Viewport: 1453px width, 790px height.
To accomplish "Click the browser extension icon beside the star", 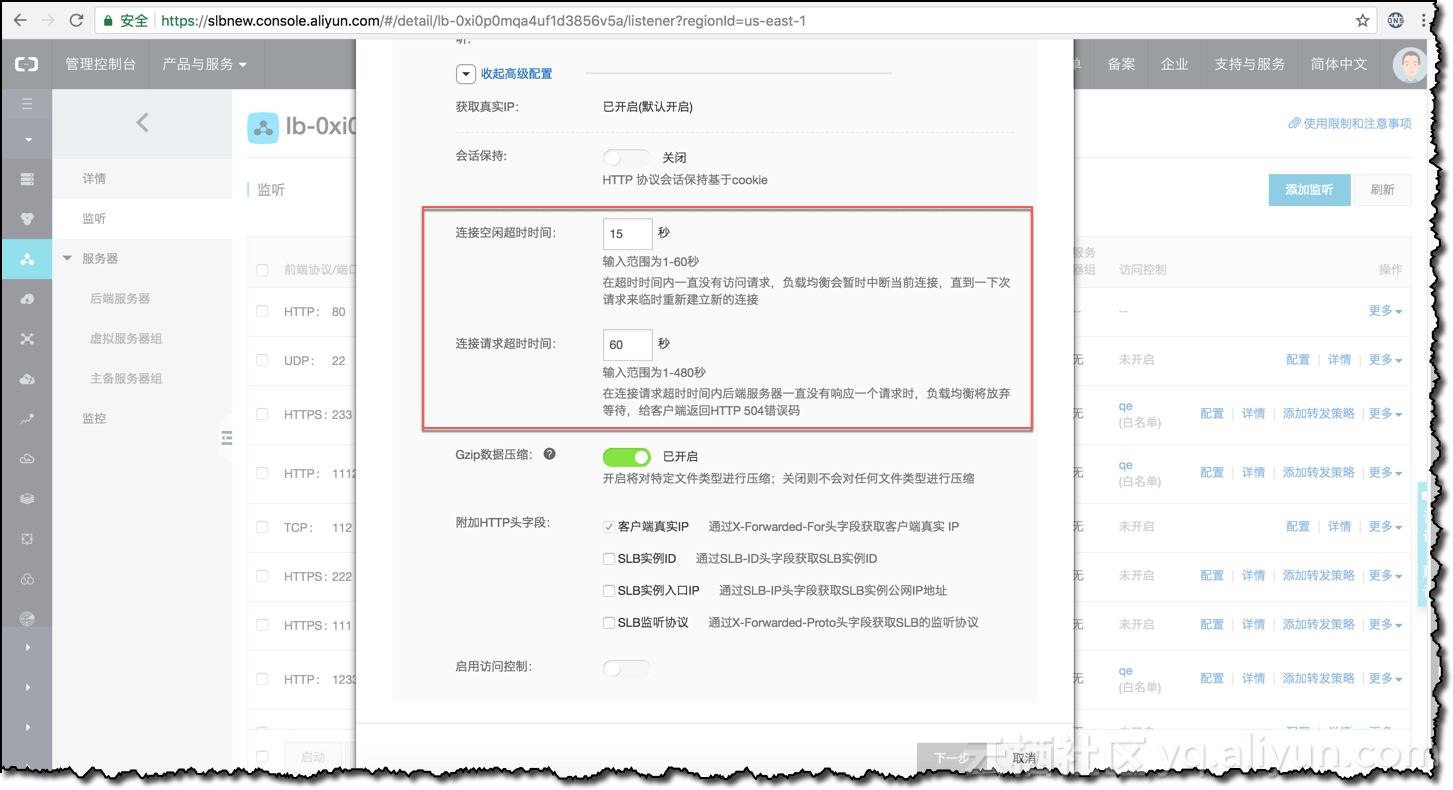I will [x=1396, y=20].
